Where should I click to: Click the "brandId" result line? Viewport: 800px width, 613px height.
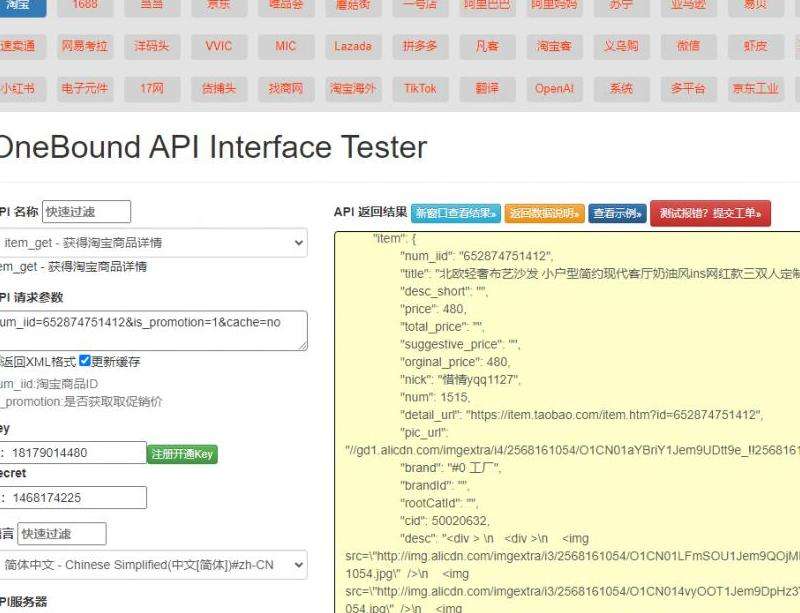(435, 485)
